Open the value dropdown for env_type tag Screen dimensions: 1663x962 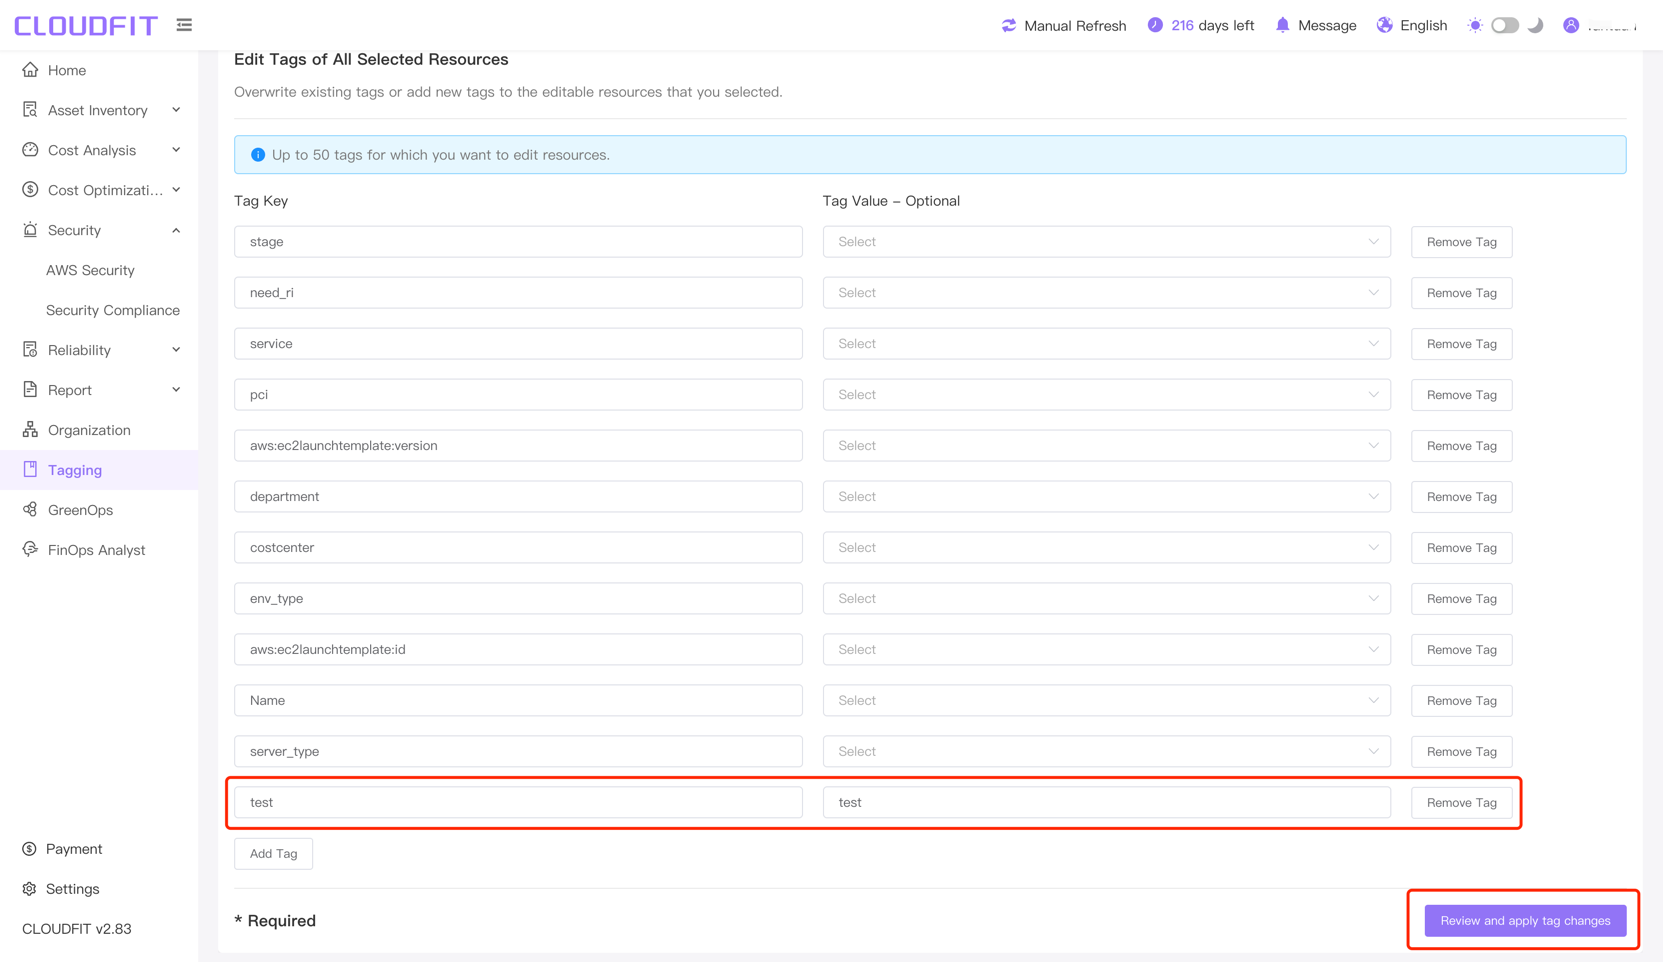1106,599
